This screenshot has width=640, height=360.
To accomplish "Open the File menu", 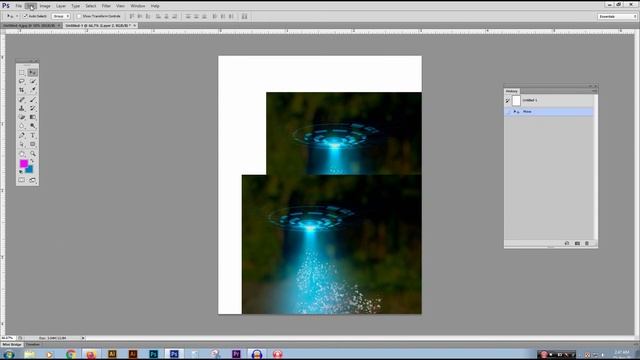I will [x=19, y=6].
